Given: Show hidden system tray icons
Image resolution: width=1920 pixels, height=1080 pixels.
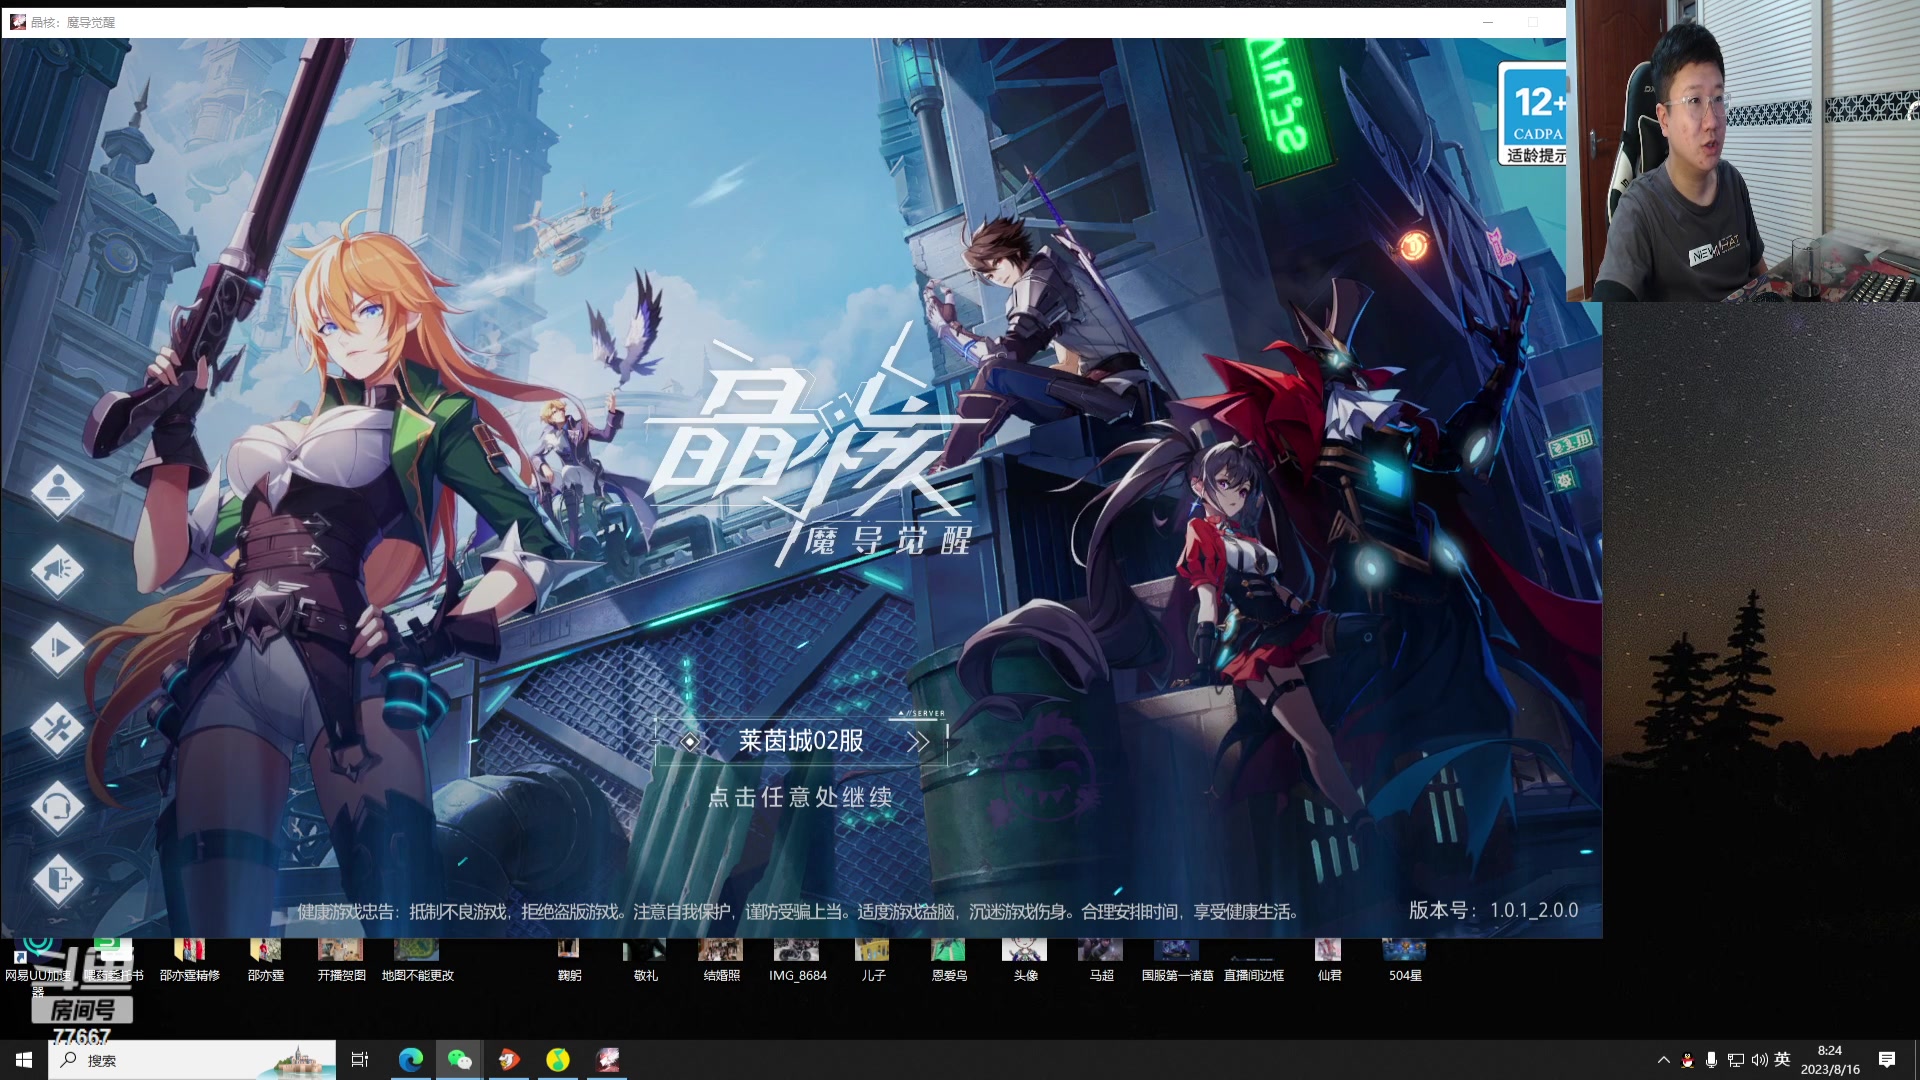Looking at the screenshot, I should 1664,1060.
